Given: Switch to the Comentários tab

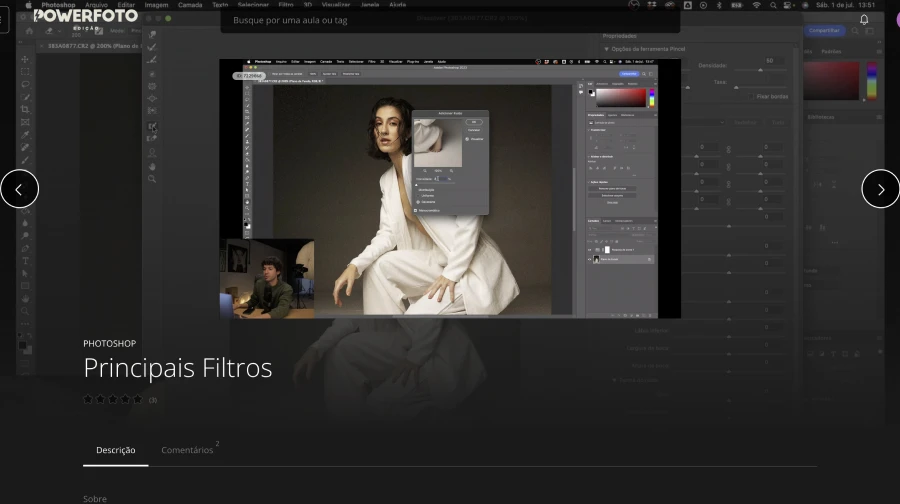Looking at the screenshot, I should [187, 450].
